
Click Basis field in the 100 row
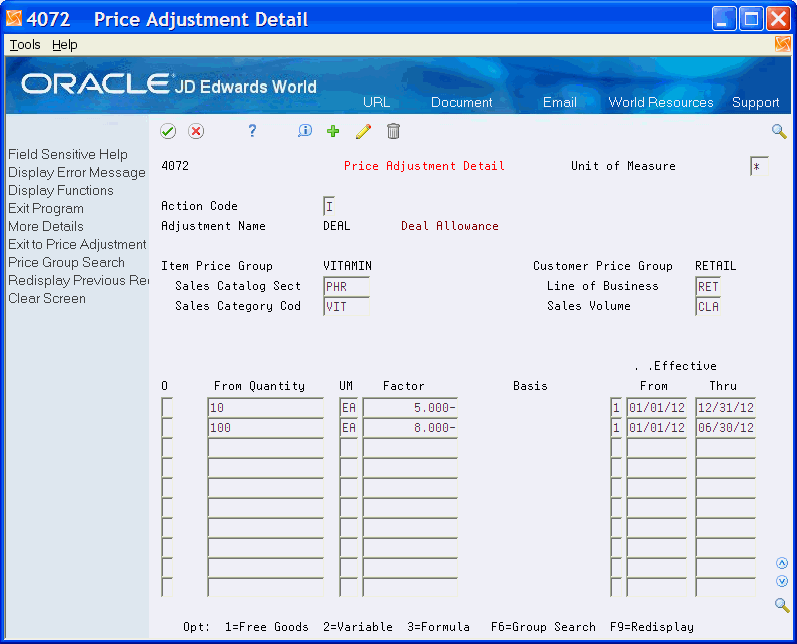pyautogui.click(x=616, y=427)
